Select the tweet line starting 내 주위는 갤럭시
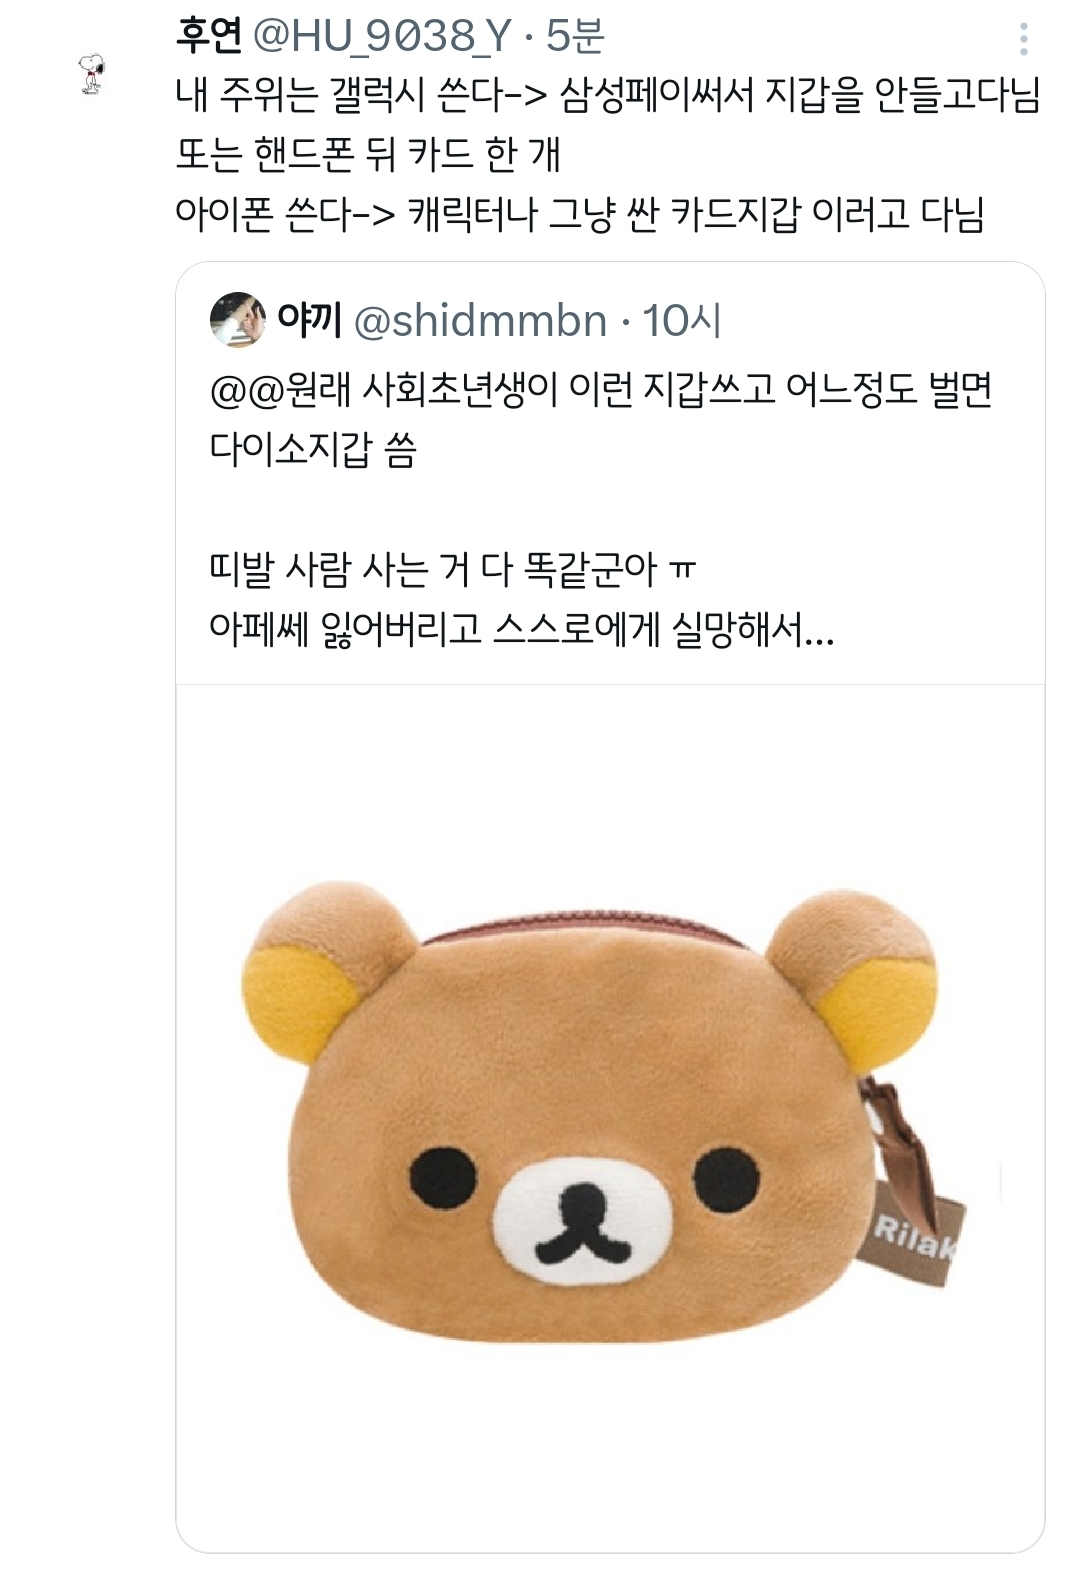Screen dimensions: 1080x1575 tap(608, 96)
